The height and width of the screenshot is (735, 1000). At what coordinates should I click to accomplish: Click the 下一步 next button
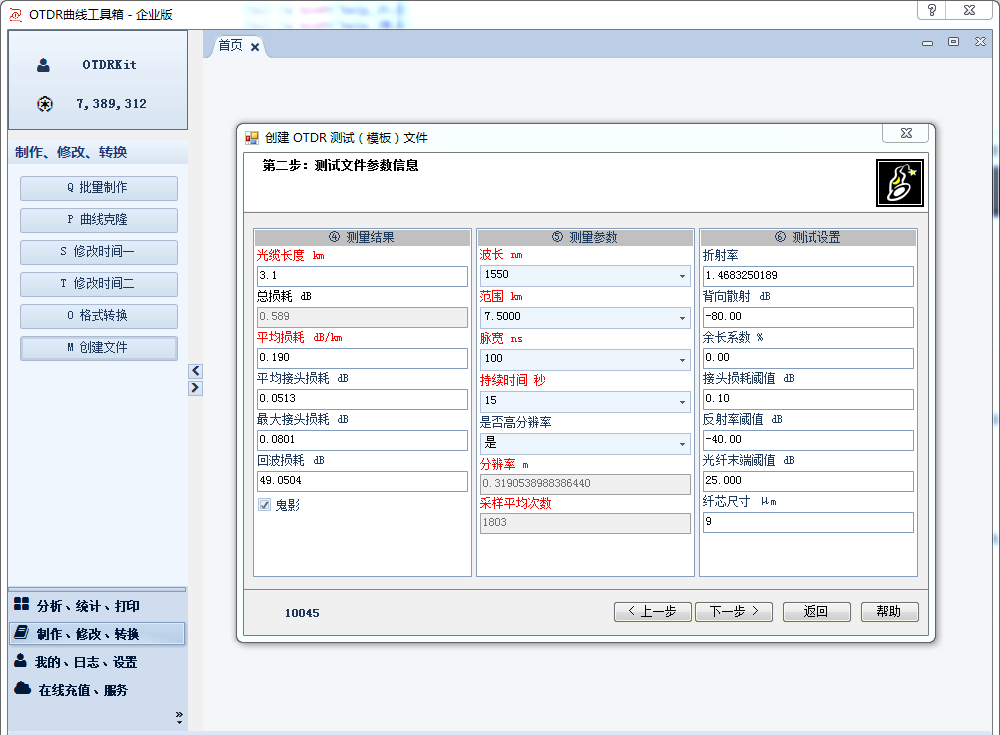pyautogui.click(x=733, y=611)
